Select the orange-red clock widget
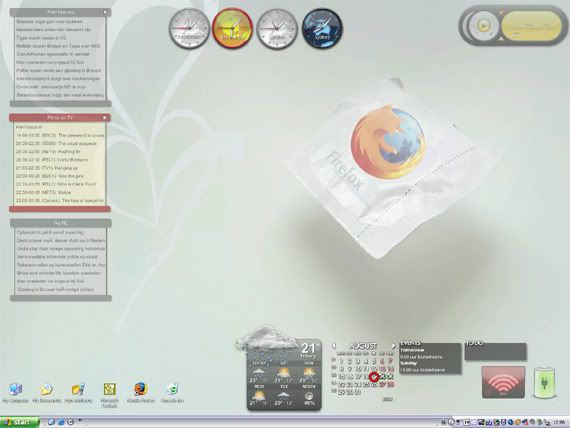The width and height of the screenshot is (570, 428). point(232,28)
